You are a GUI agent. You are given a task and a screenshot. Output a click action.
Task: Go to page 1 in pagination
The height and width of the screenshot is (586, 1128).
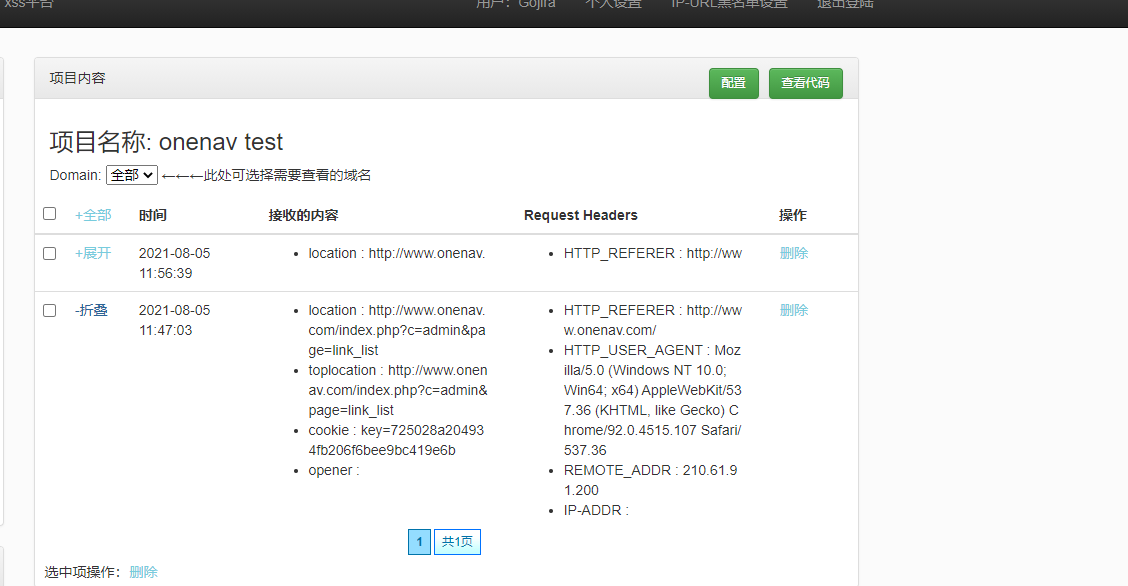[x=419, y=541]
